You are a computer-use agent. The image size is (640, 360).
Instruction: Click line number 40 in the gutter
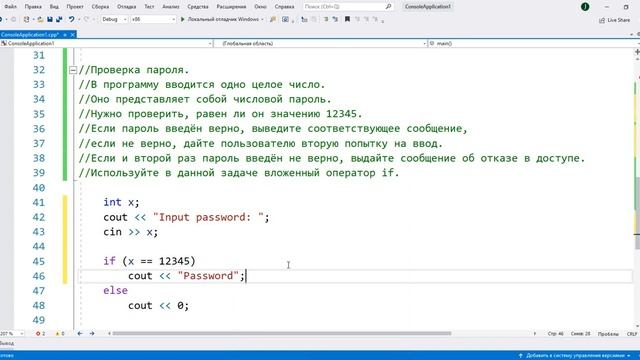pos(39,188)
